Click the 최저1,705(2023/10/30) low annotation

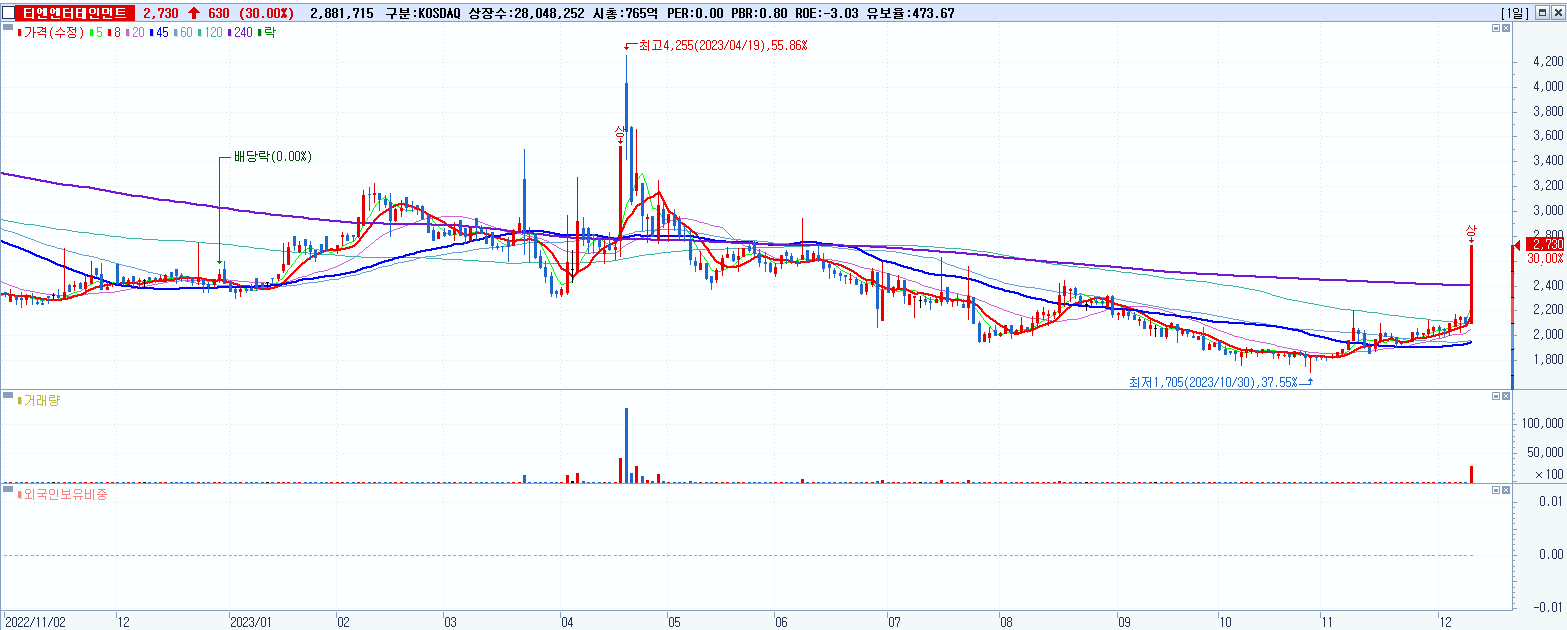tap(1213, 382)
